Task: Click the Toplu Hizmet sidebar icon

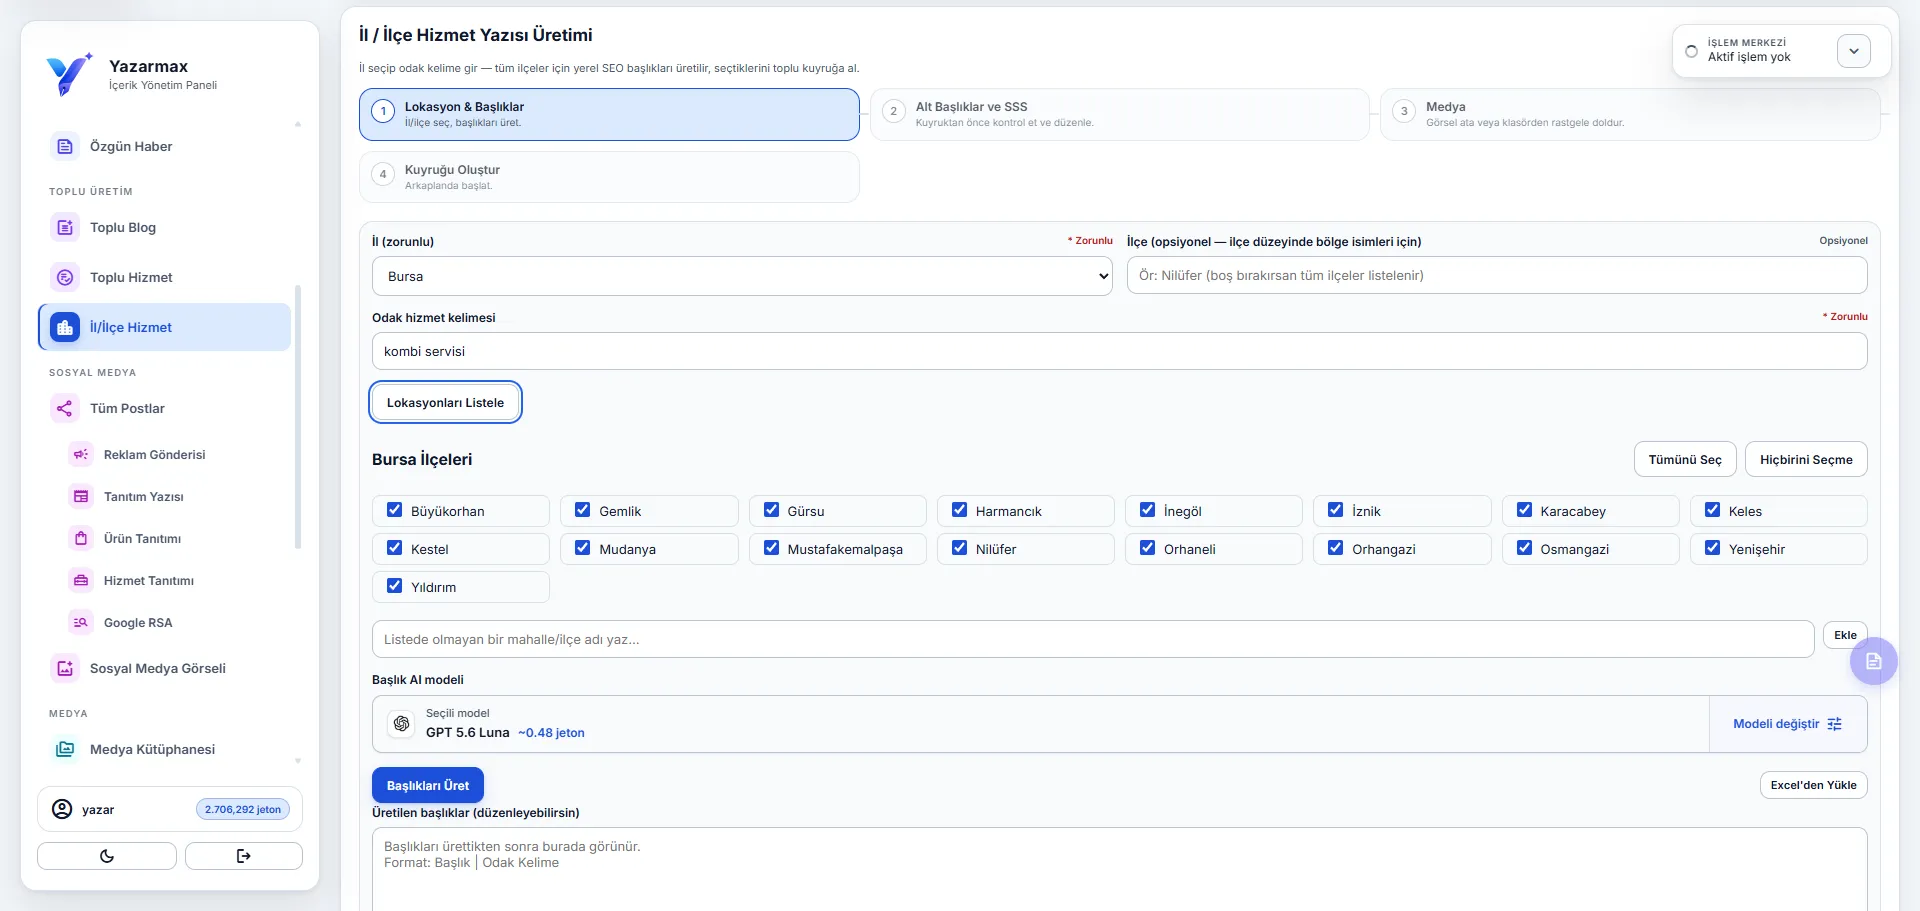Action: (x=65, y=277)
